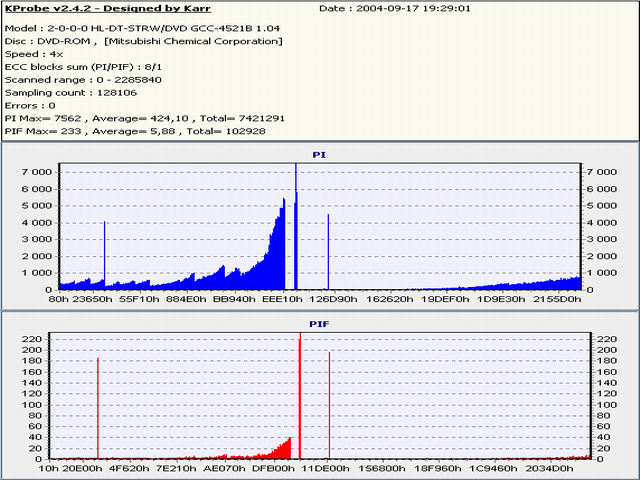Click the 'Sampling count : 128106' line
The height and width of the screenshot is (480, 640).
(x=71, y=93)
